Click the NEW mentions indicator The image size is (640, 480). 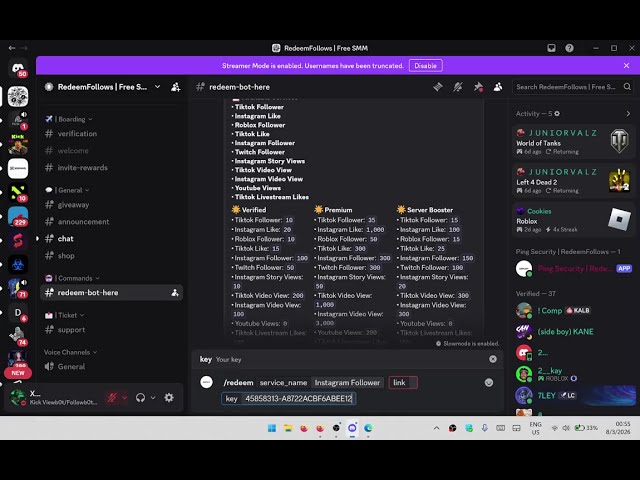18,373
